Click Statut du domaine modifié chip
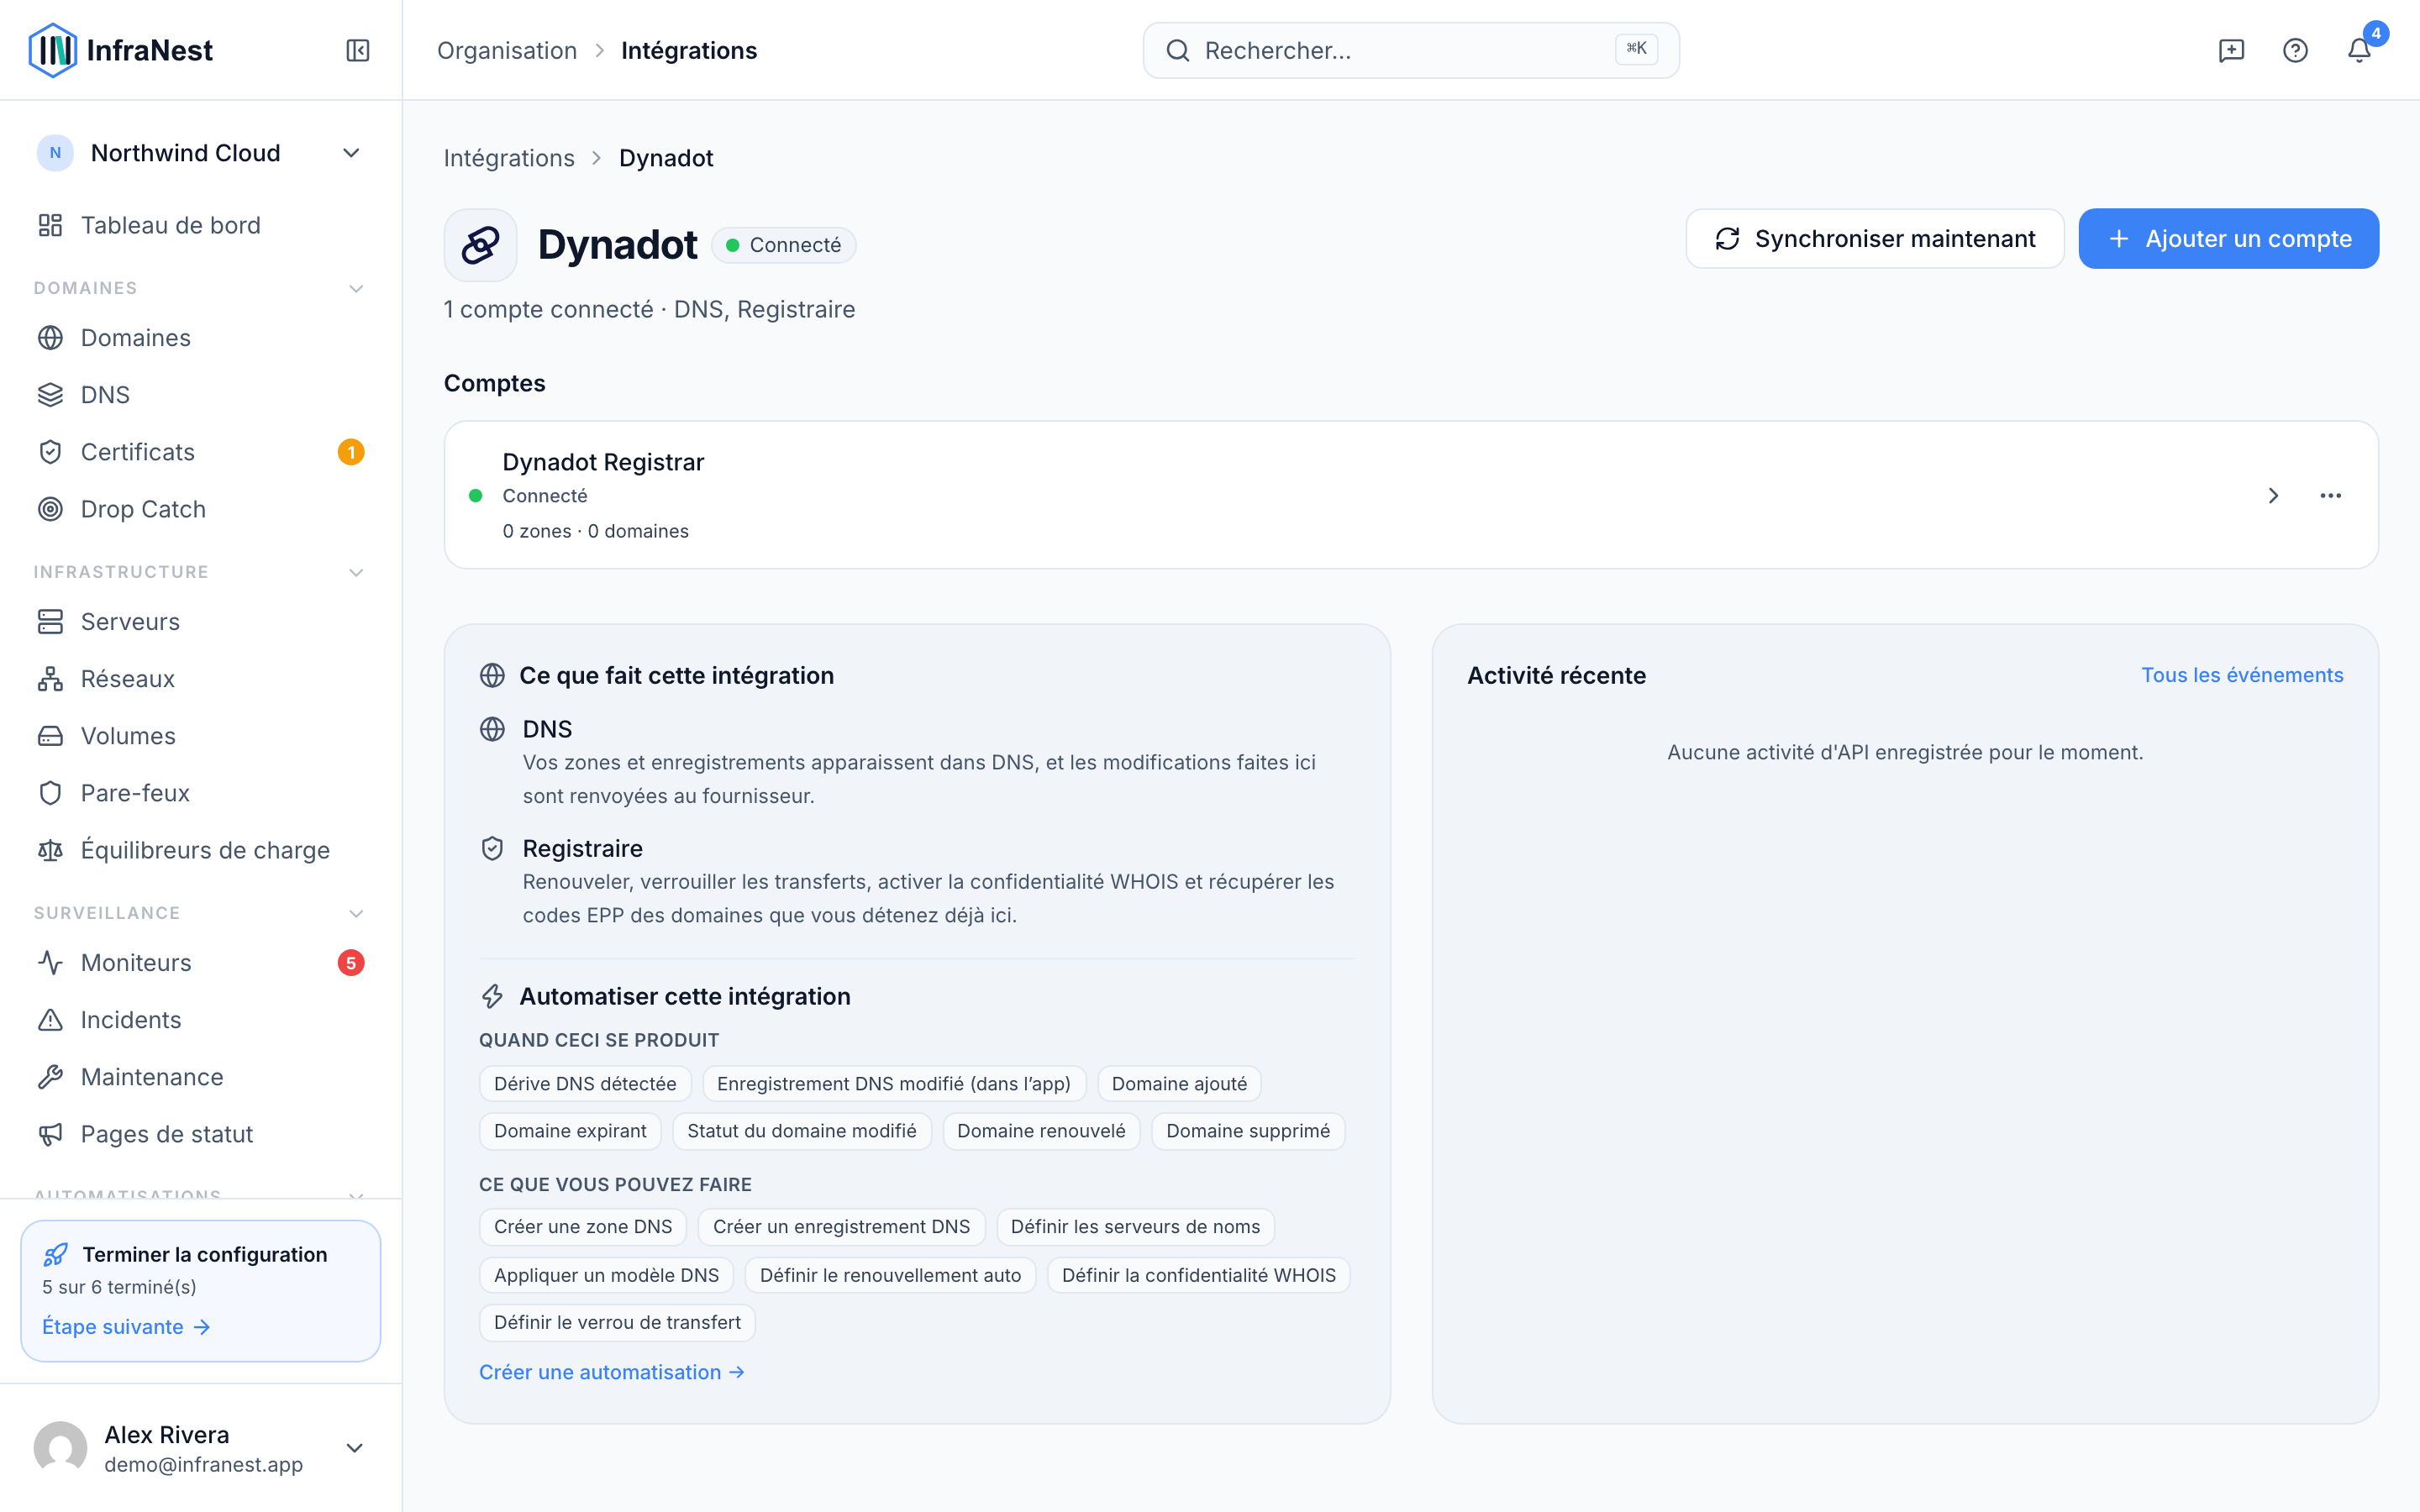This screenshot has height=1512, width=2420. point(802,1131)
